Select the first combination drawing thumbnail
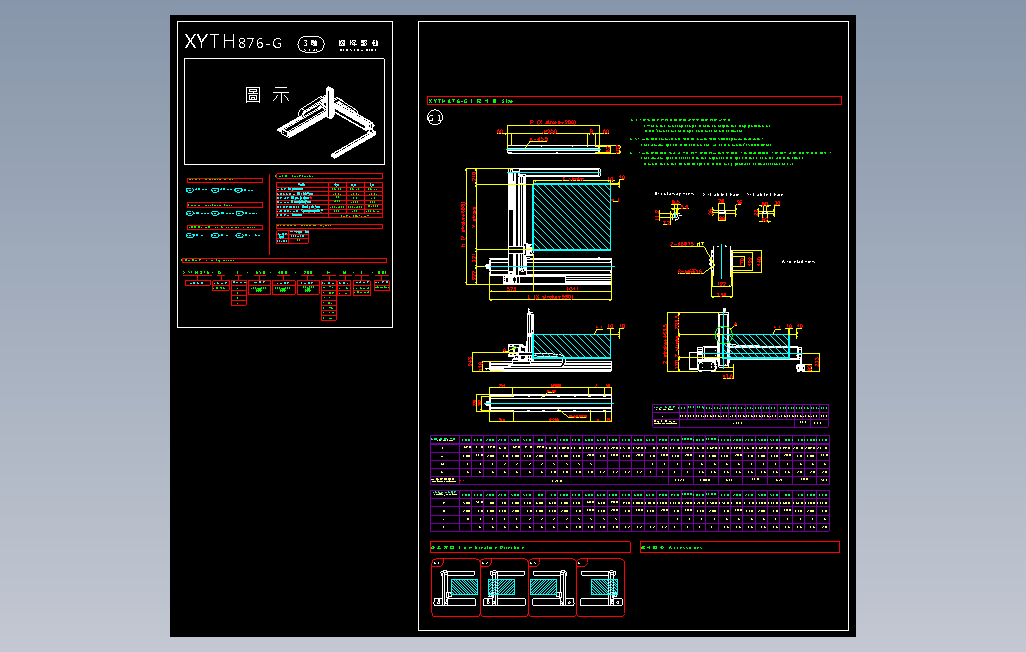Viewport: 1026px width, 652px height. point(455,587)
